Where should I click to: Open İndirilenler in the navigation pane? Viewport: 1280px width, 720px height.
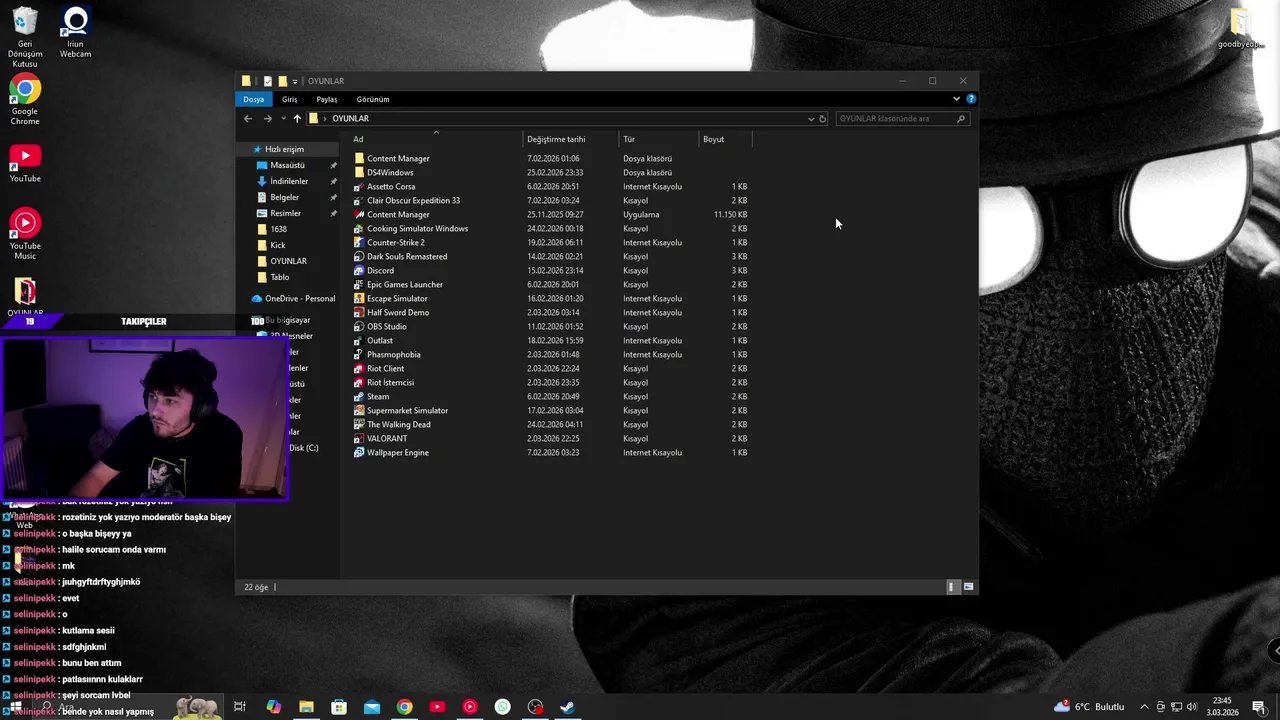point(289,181)
